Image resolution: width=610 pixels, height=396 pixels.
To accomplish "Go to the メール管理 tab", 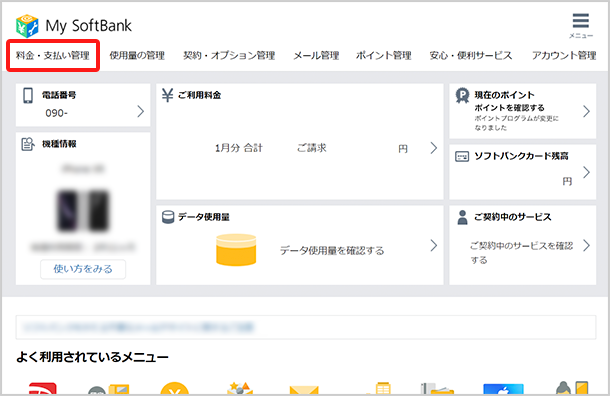I will pos(316,56).
